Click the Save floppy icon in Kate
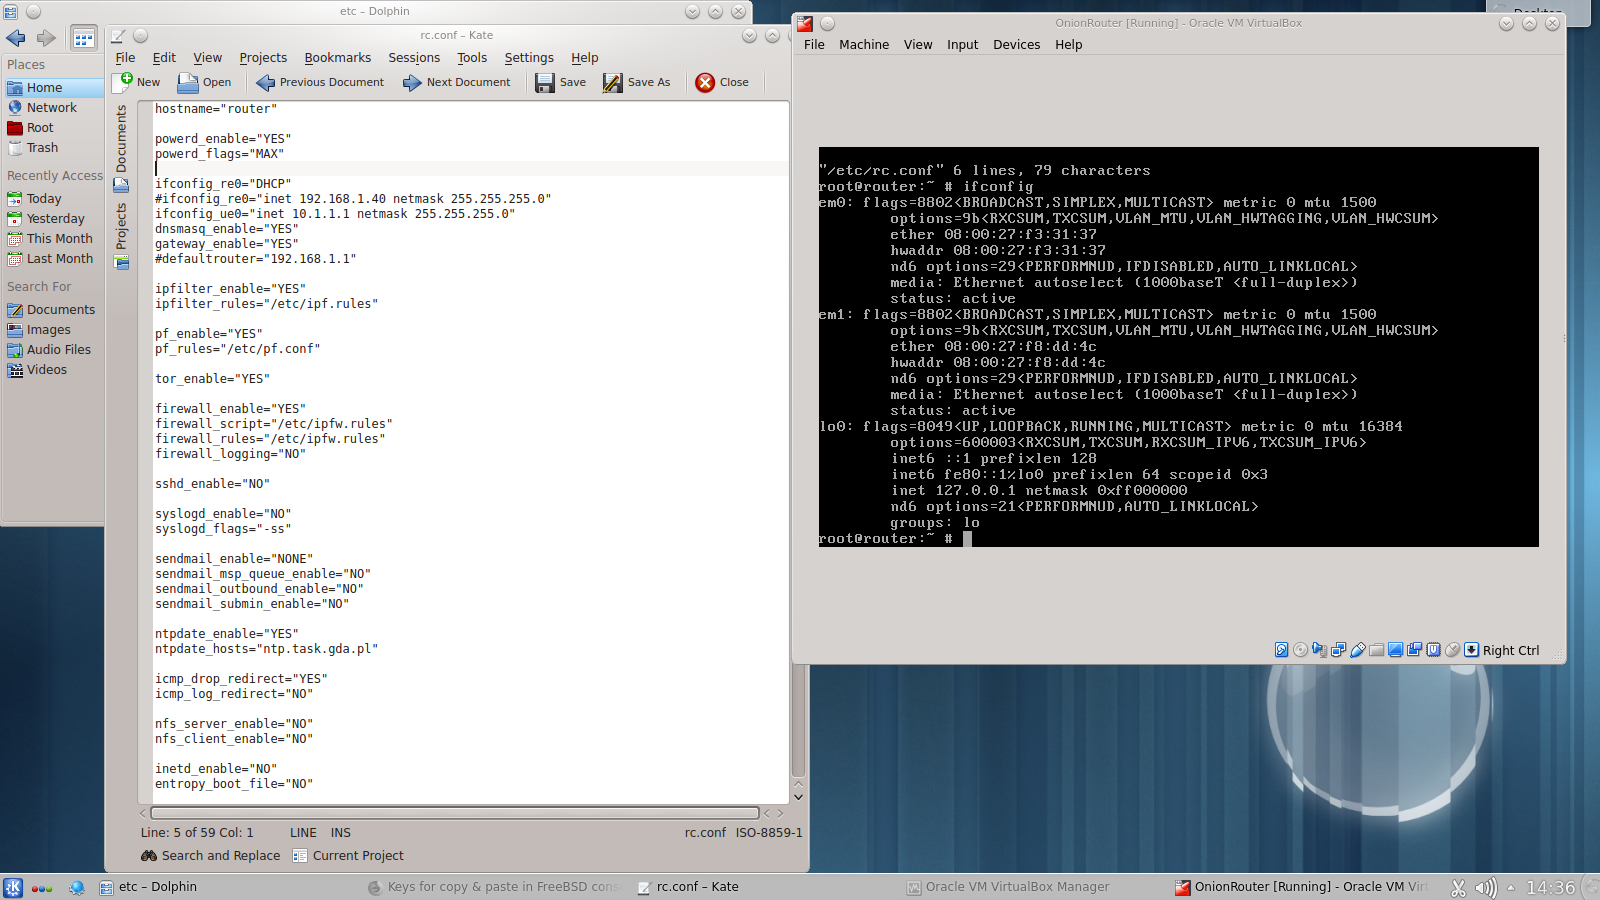Viewport: 1600px width, 900px height. [x=544, y=82]
